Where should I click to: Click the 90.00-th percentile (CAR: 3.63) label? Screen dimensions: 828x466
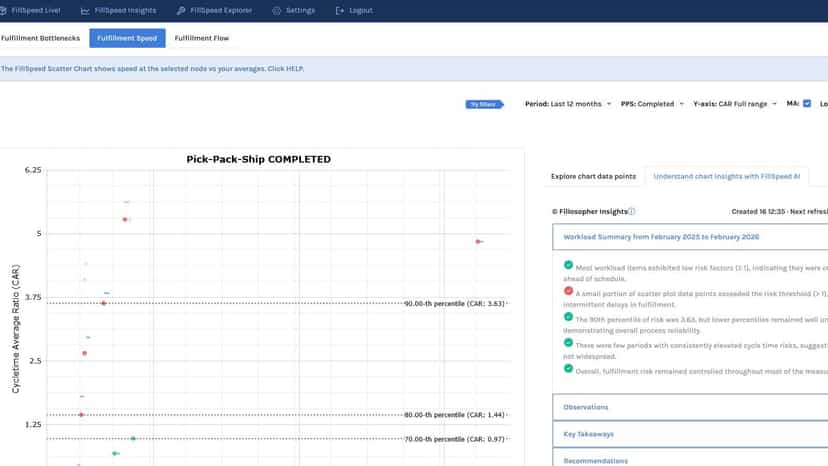click(454, 304)
